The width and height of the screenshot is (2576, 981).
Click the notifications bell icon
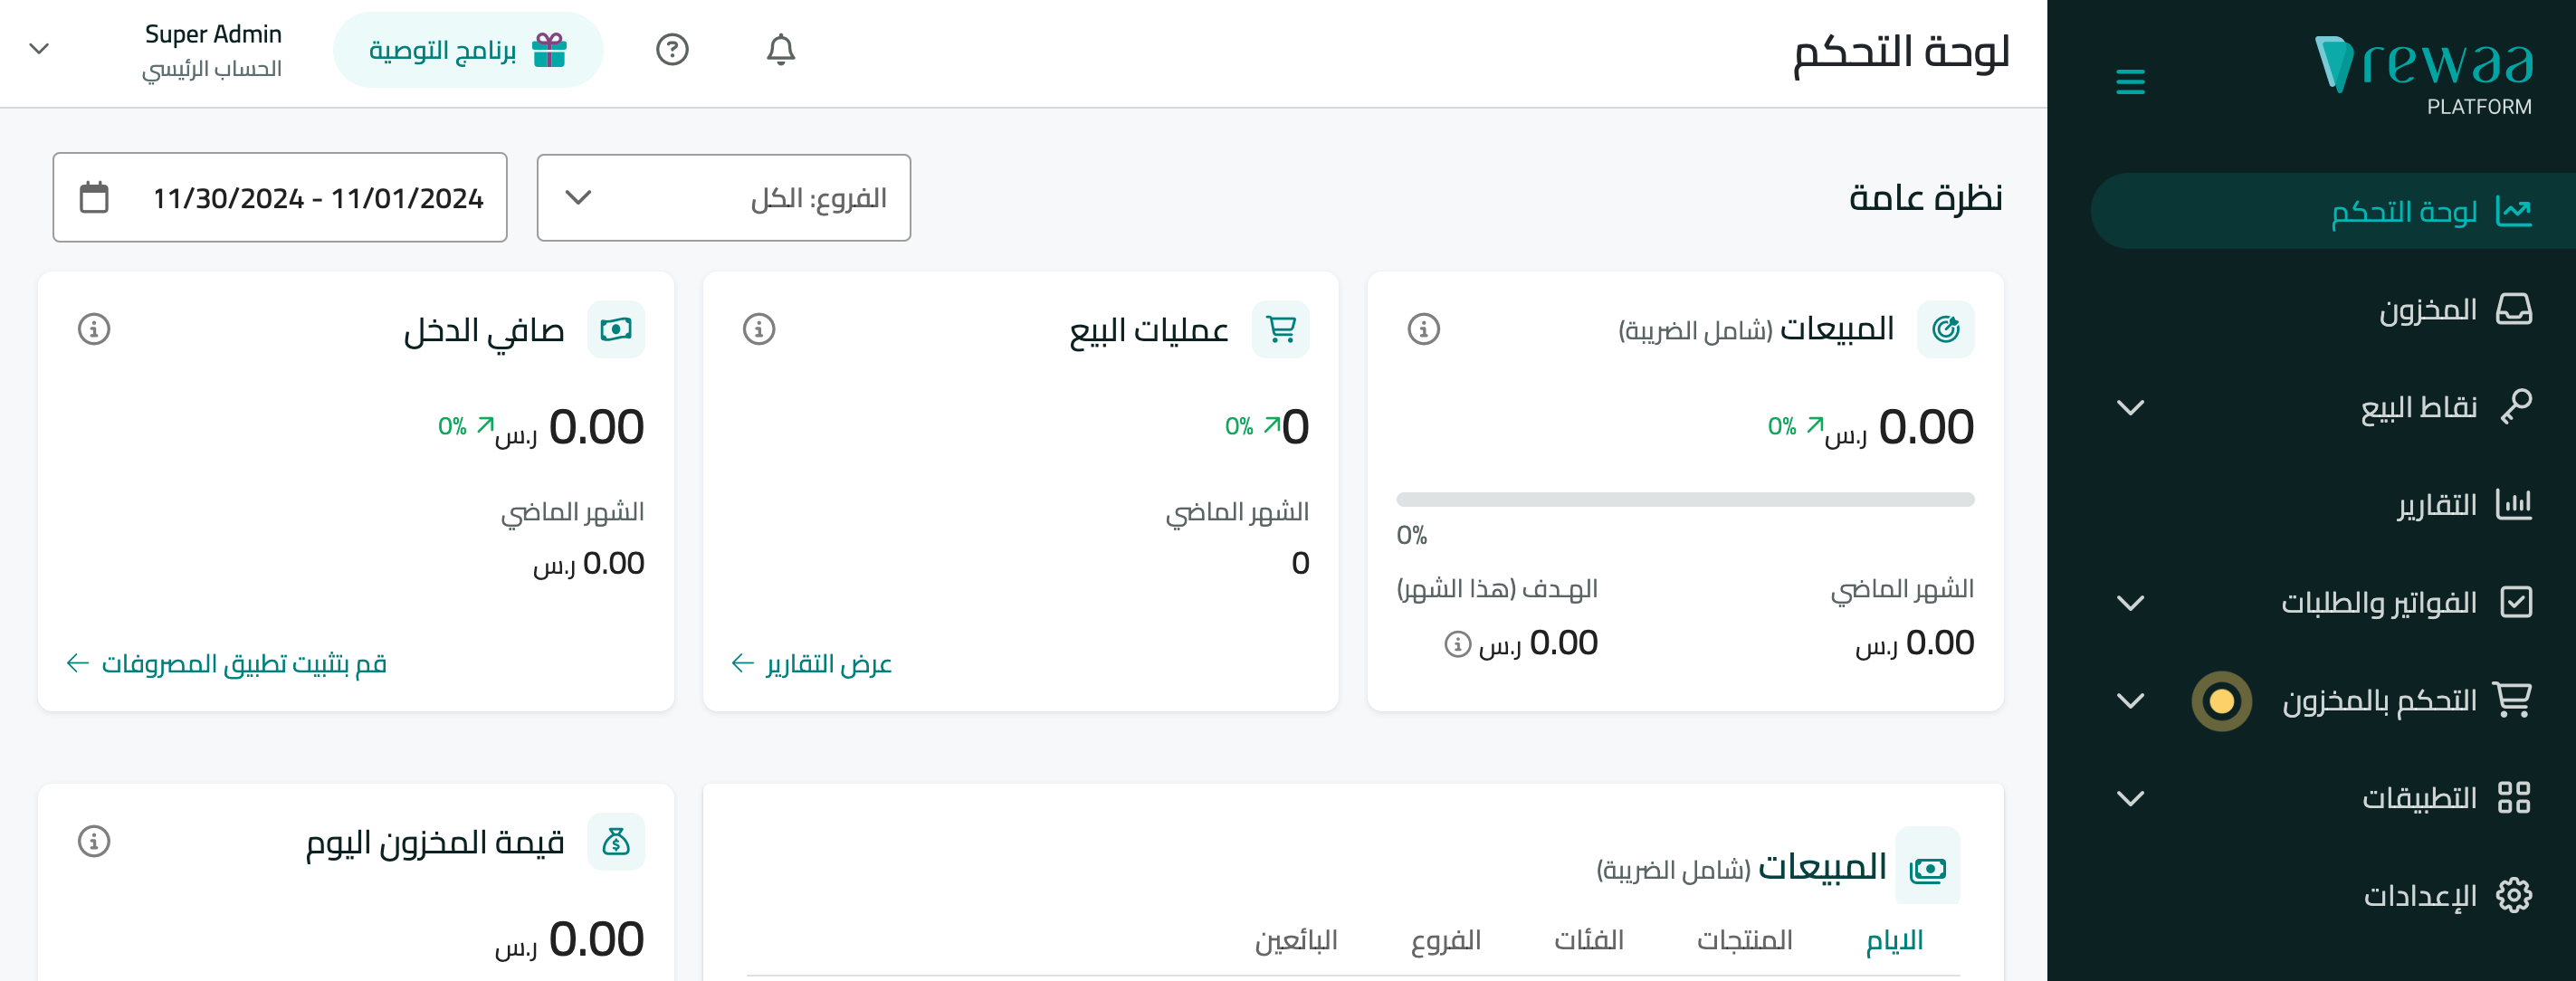[x=780, y=49]
